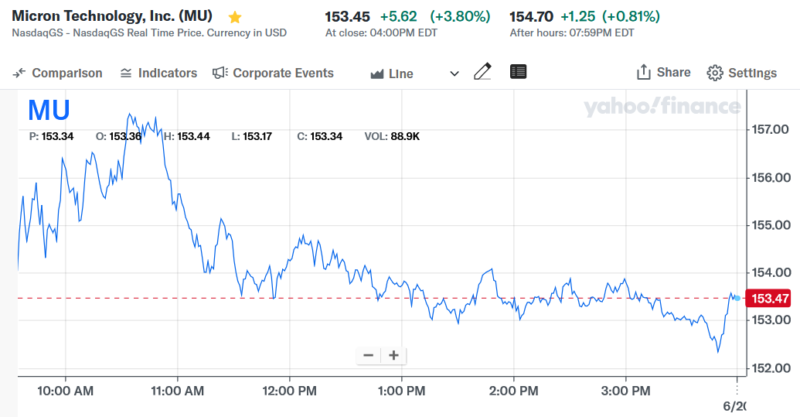The width and height of the screenshot is (800, 417).
Task: Click the gold watchlist star
Action: [235, 17]
